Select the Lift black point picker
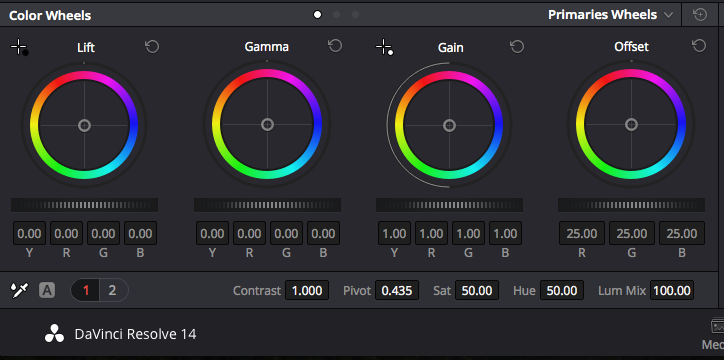Screen dimensions: 724x360 coord(19,48)
